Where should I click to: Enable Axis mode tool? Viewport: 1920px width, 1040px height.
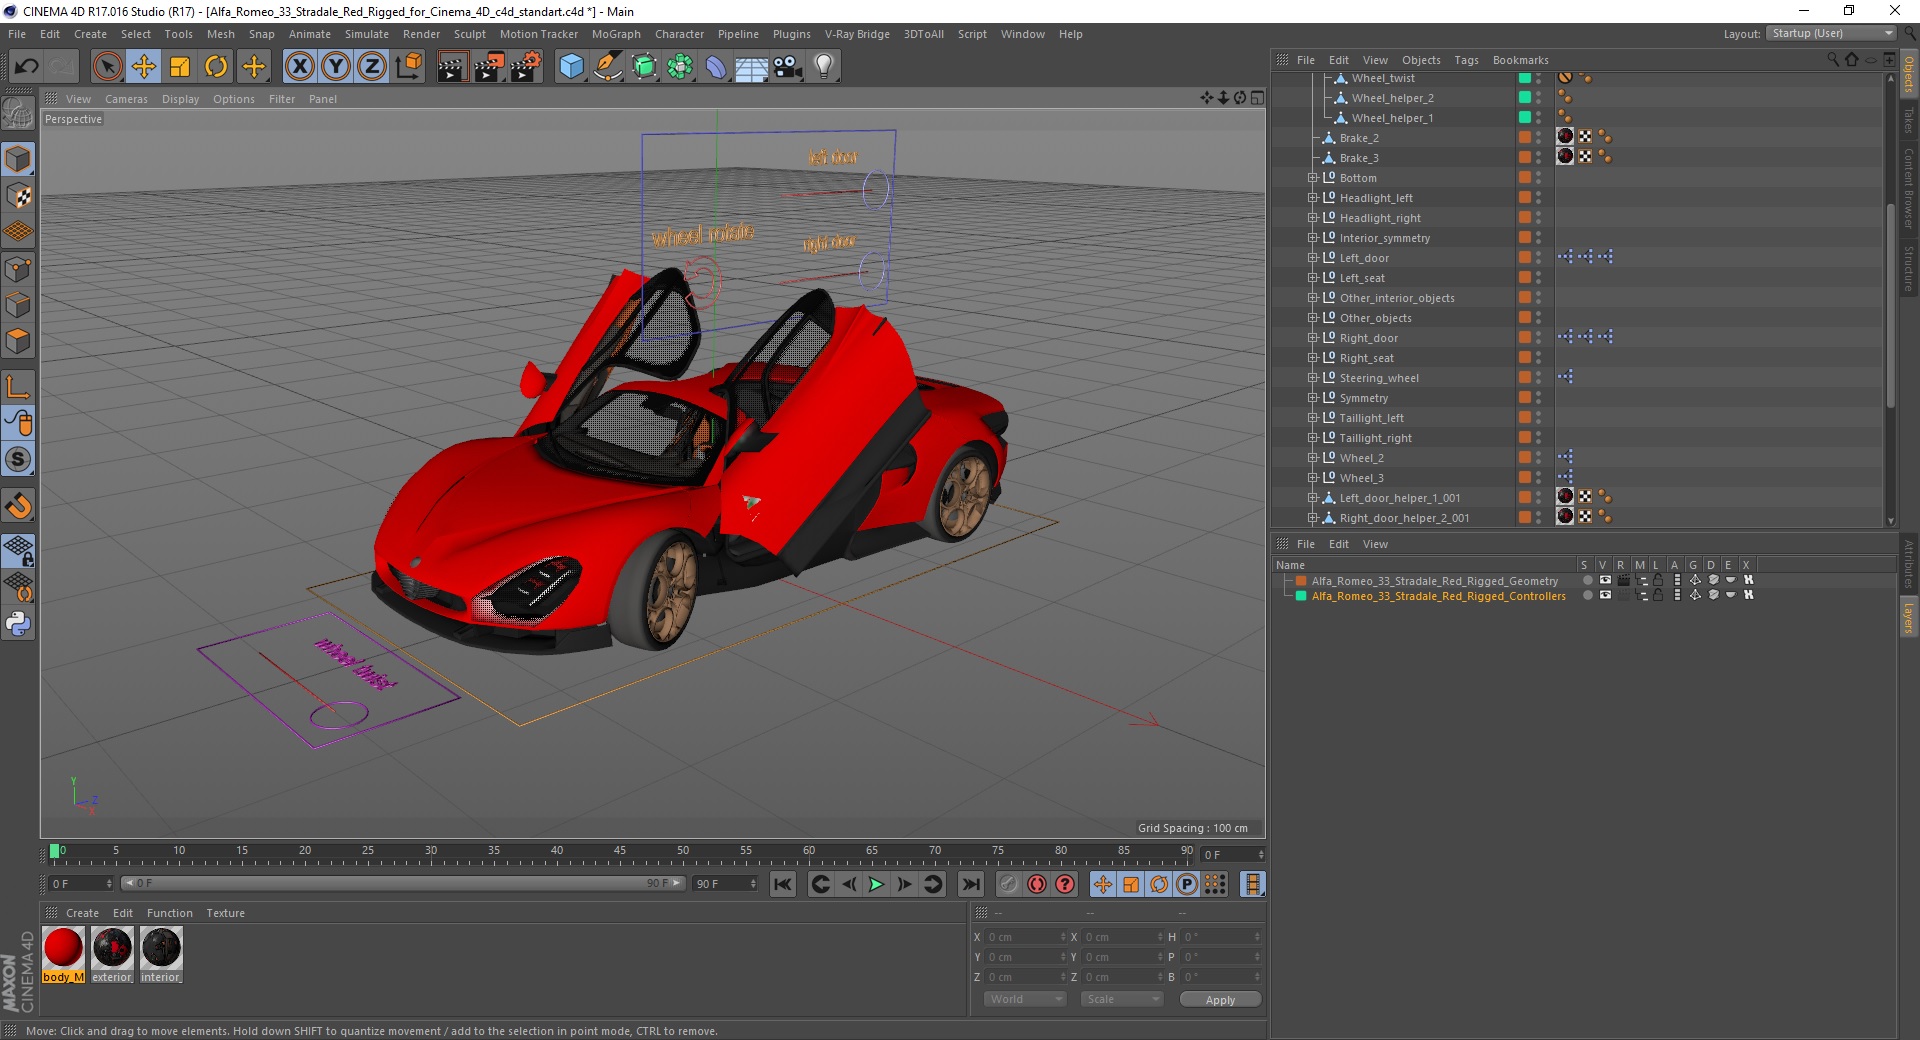(x=18, y=387)
